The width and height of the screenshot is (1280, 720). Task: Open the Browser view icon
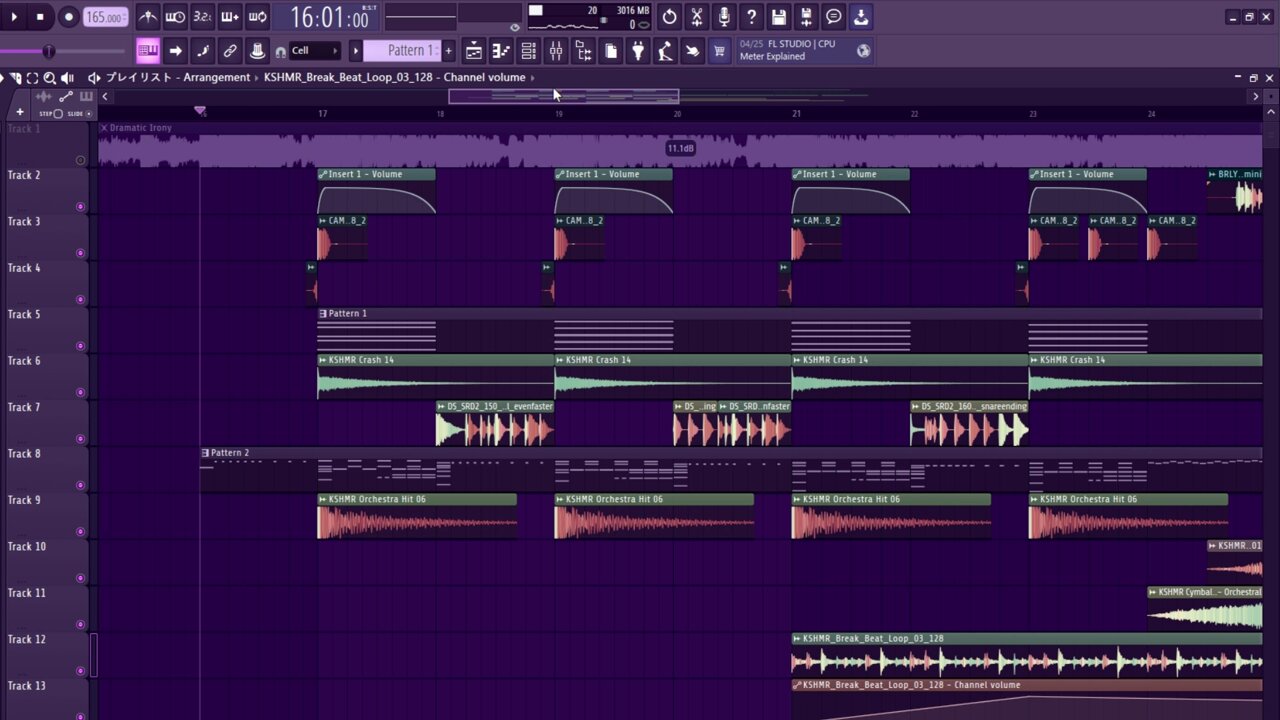point(583,51)
